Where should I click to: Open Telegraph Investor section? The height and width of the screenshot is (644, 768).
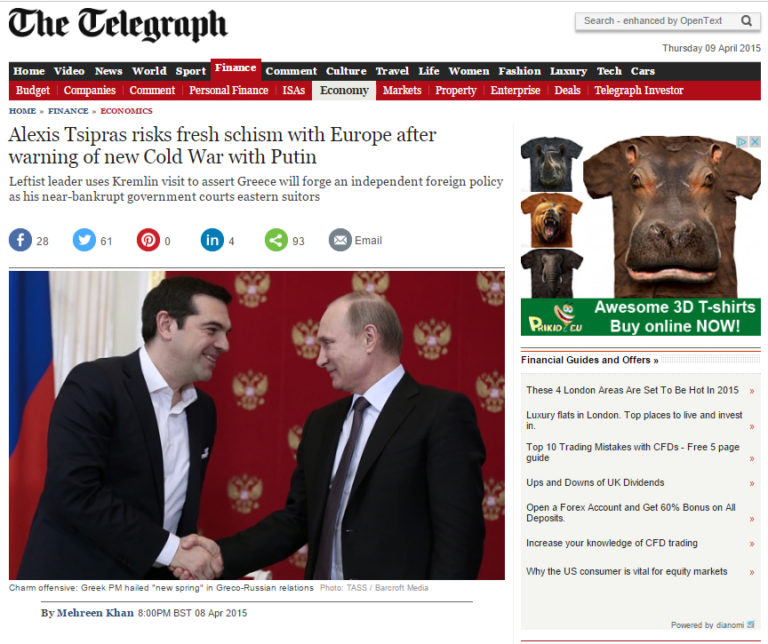click(x=639, y=91)
